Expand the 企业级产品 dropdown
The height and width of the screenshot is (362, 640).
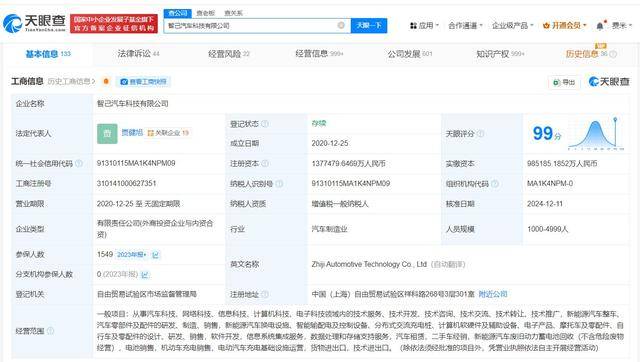[x=513, y=25]
